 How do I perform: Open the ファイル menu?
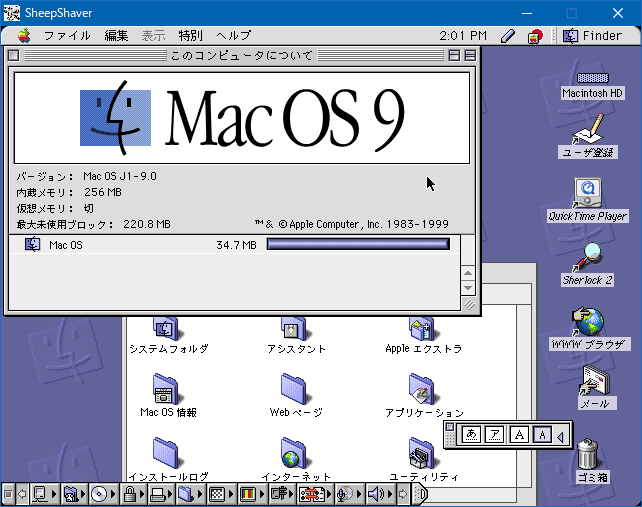click(67, 36)
